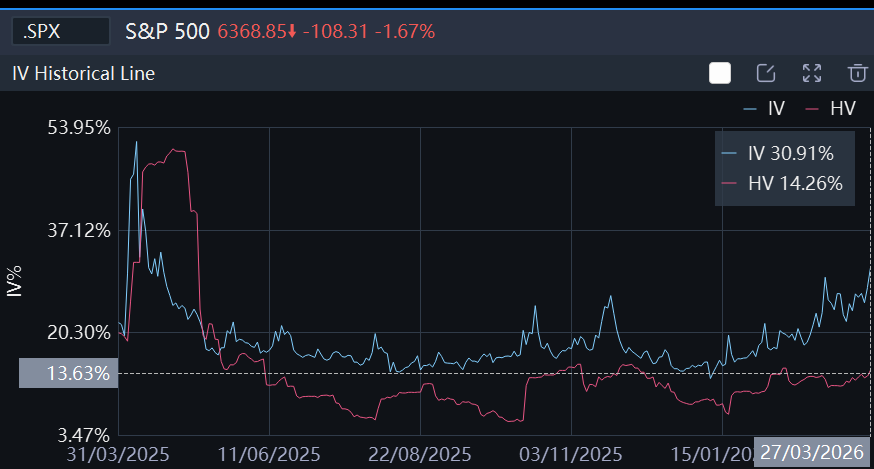874x469 pixels.
Task: Click the IV Historical Line title
Action: click(x=84, y=73)
